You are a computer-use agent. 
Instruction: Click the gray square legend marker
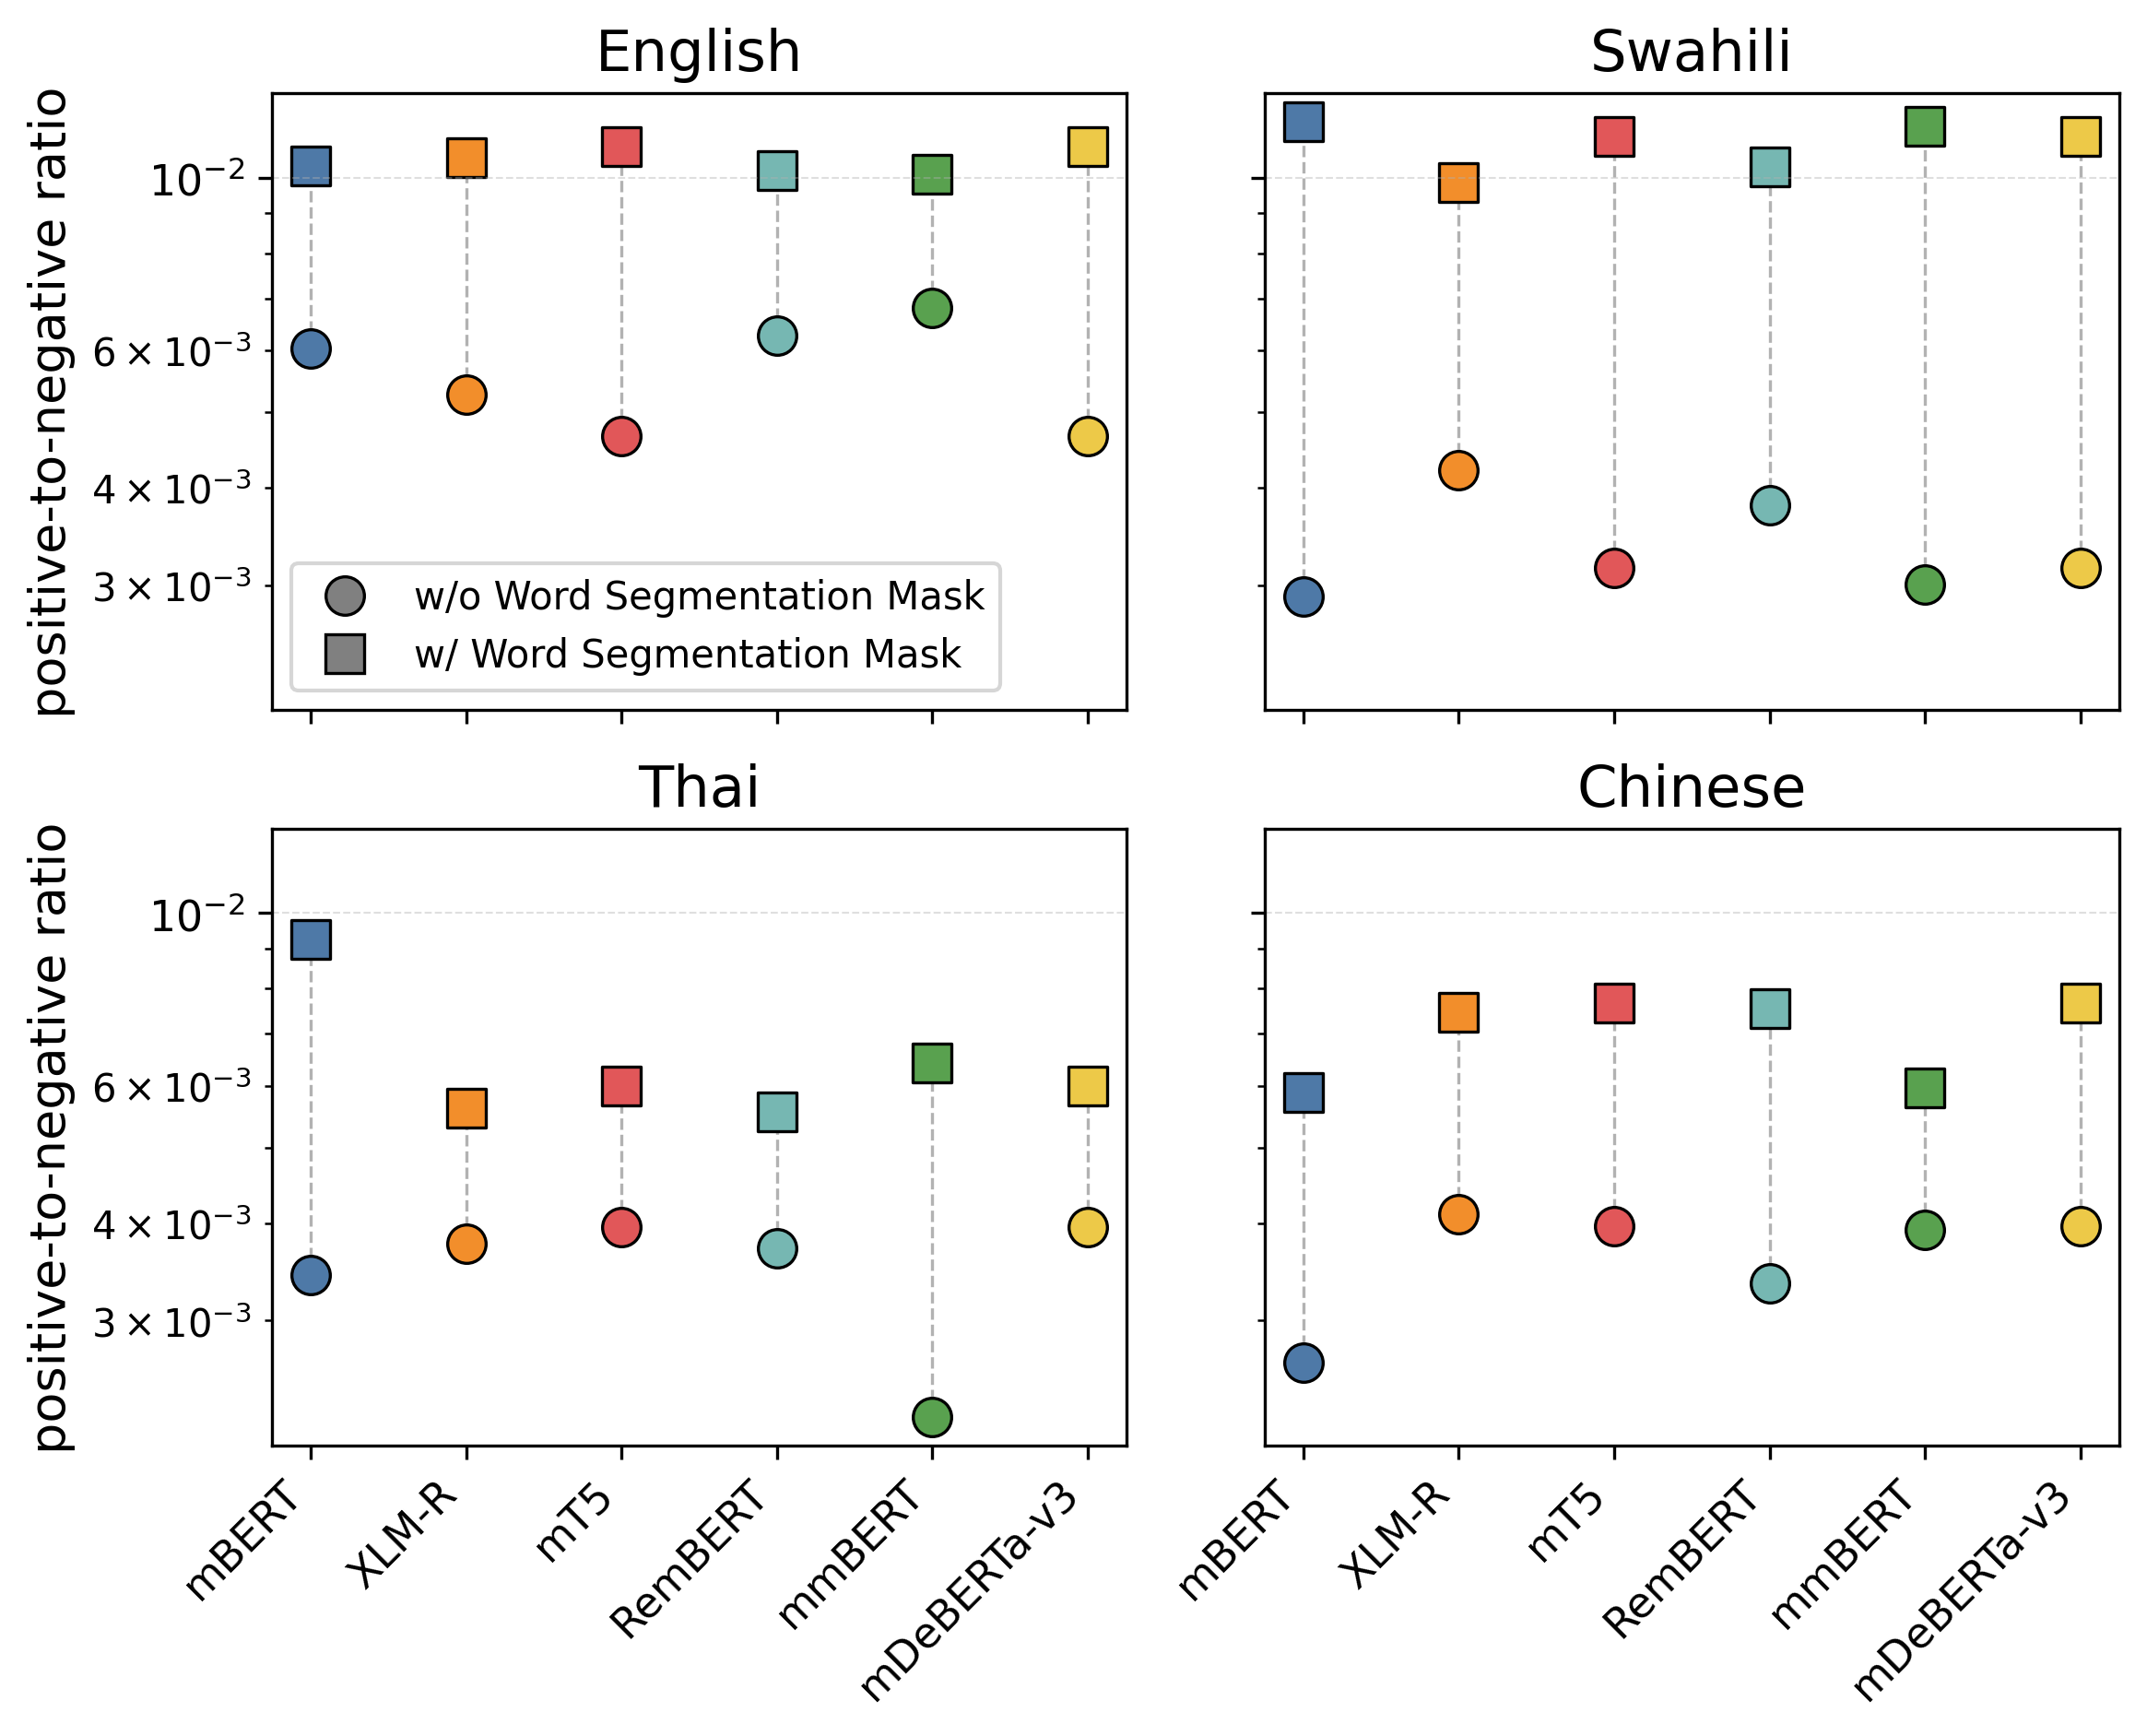[x=345, y=654]
